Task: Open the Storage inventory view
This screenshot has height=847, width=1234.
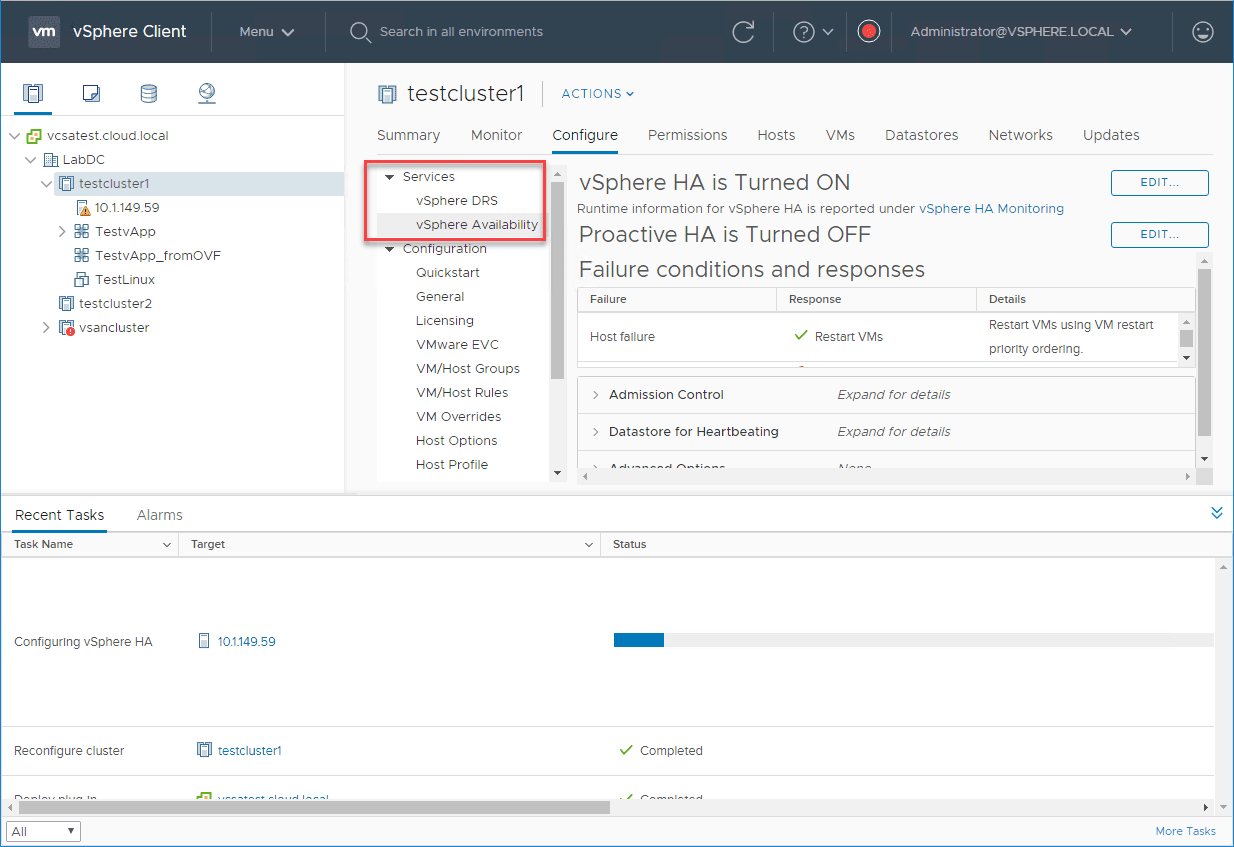Action: 148,93
